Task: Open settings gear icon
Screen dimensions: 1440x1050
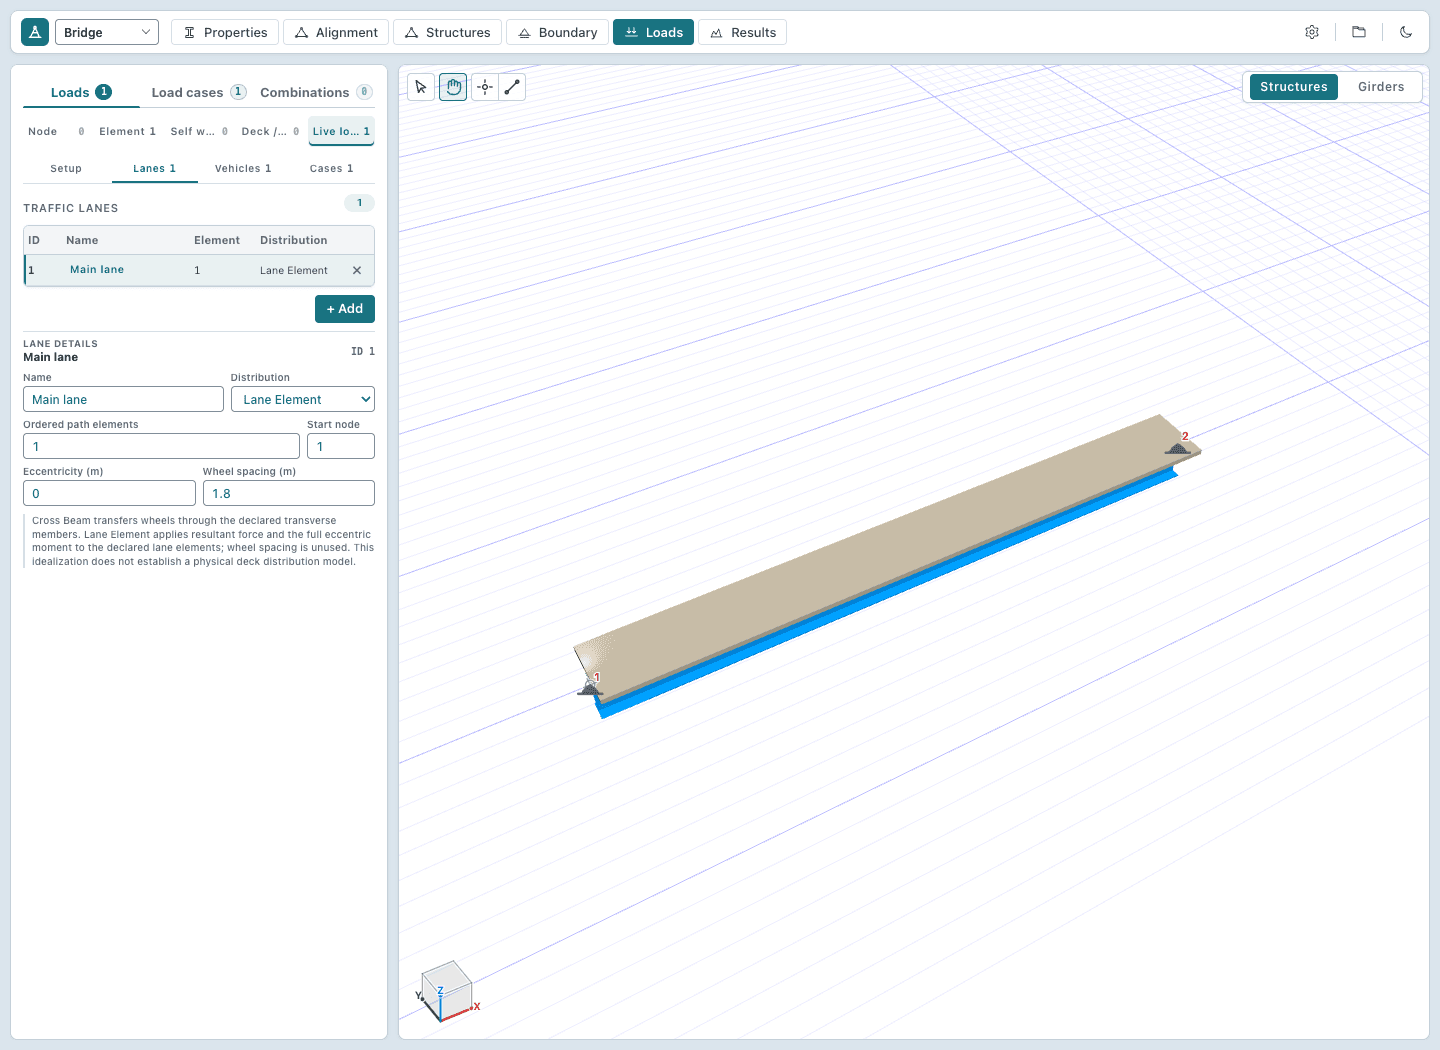Action: 1312,32
